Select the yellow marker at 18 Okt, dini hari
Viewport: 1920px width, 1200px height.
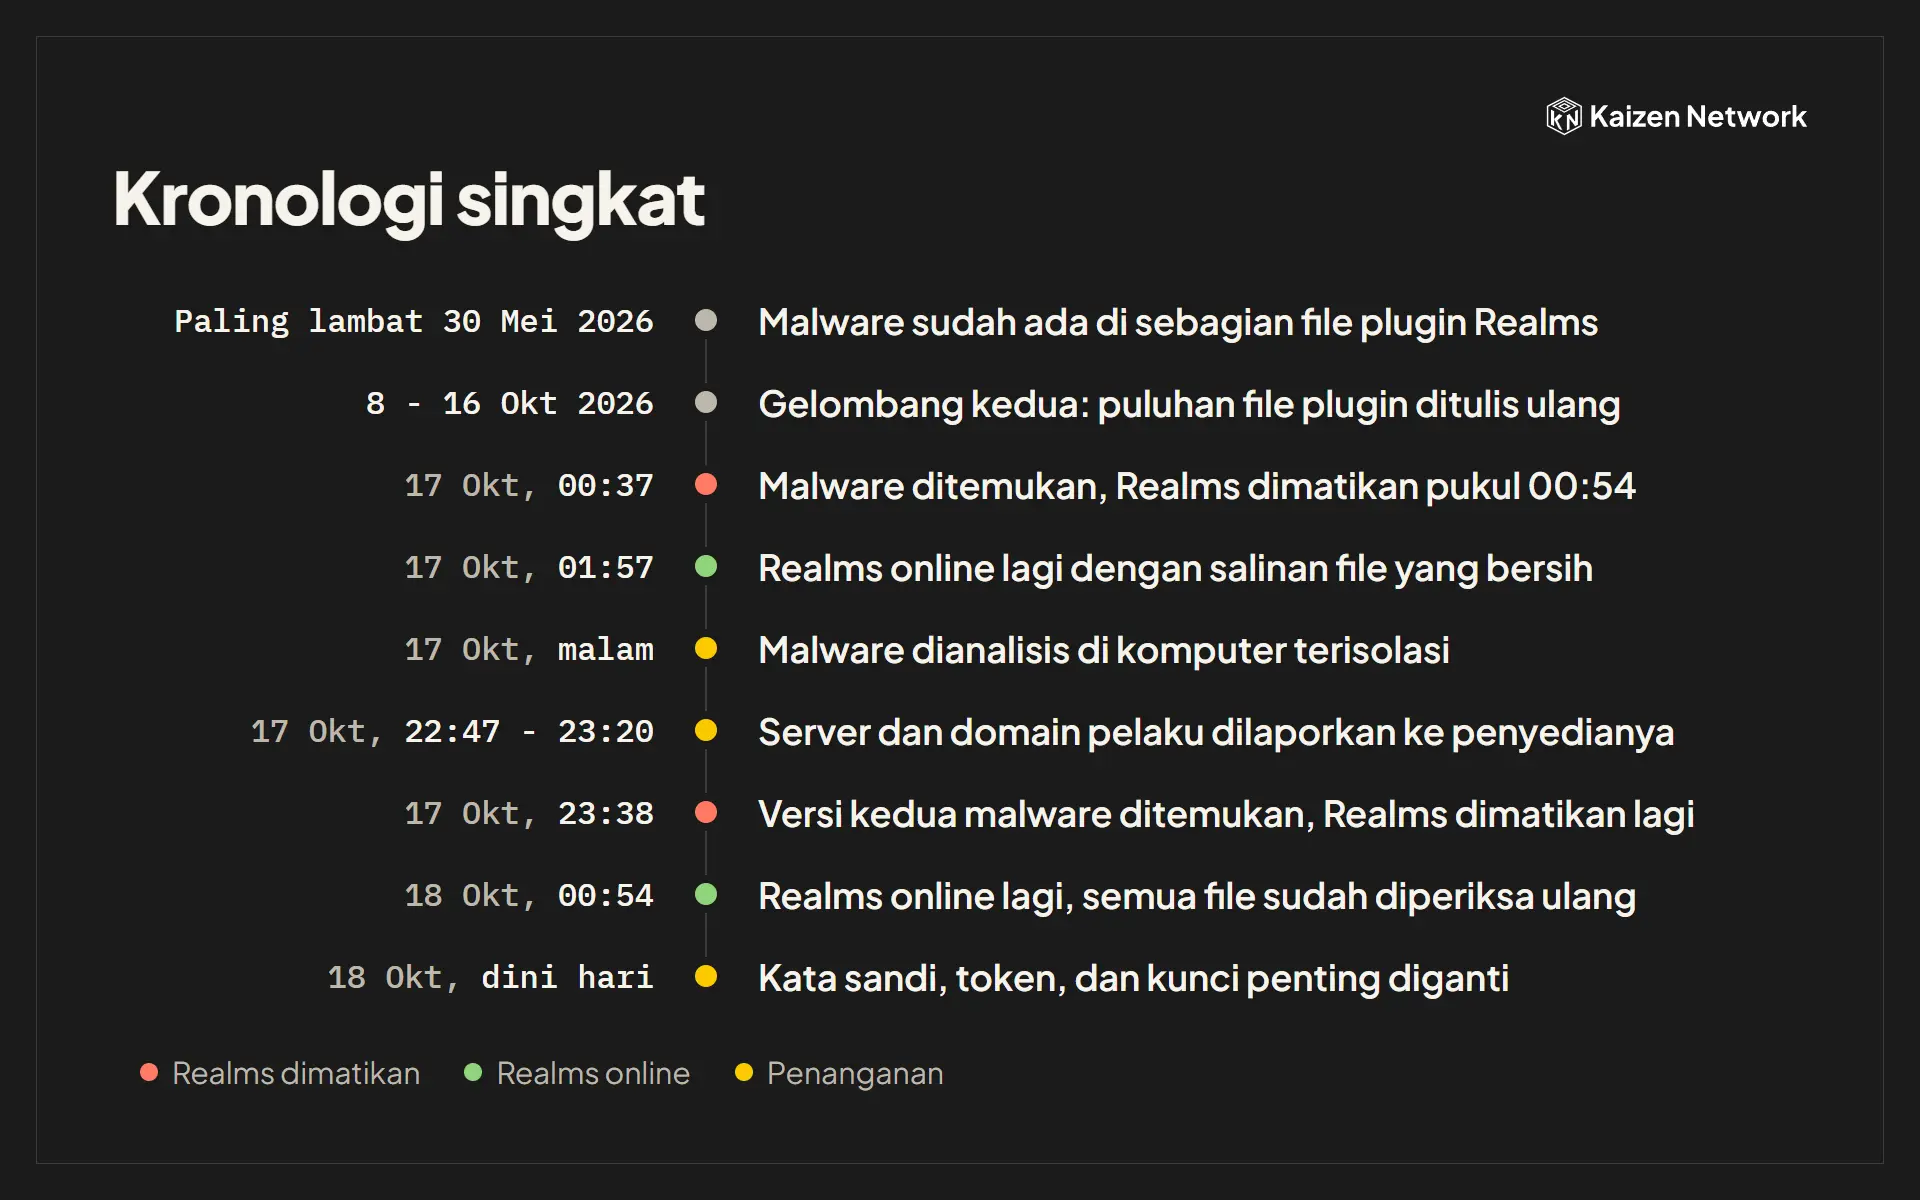pyautogui.click(x=706, y=976)
